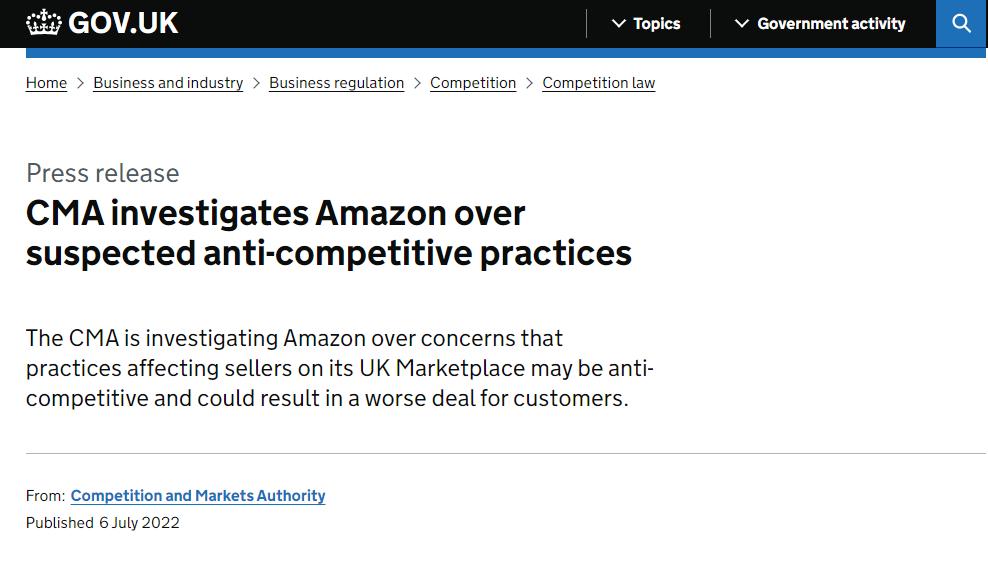Click the article summary paragraph
The image size is (988, 579).
pyautogui.click(x=339, y=368)
